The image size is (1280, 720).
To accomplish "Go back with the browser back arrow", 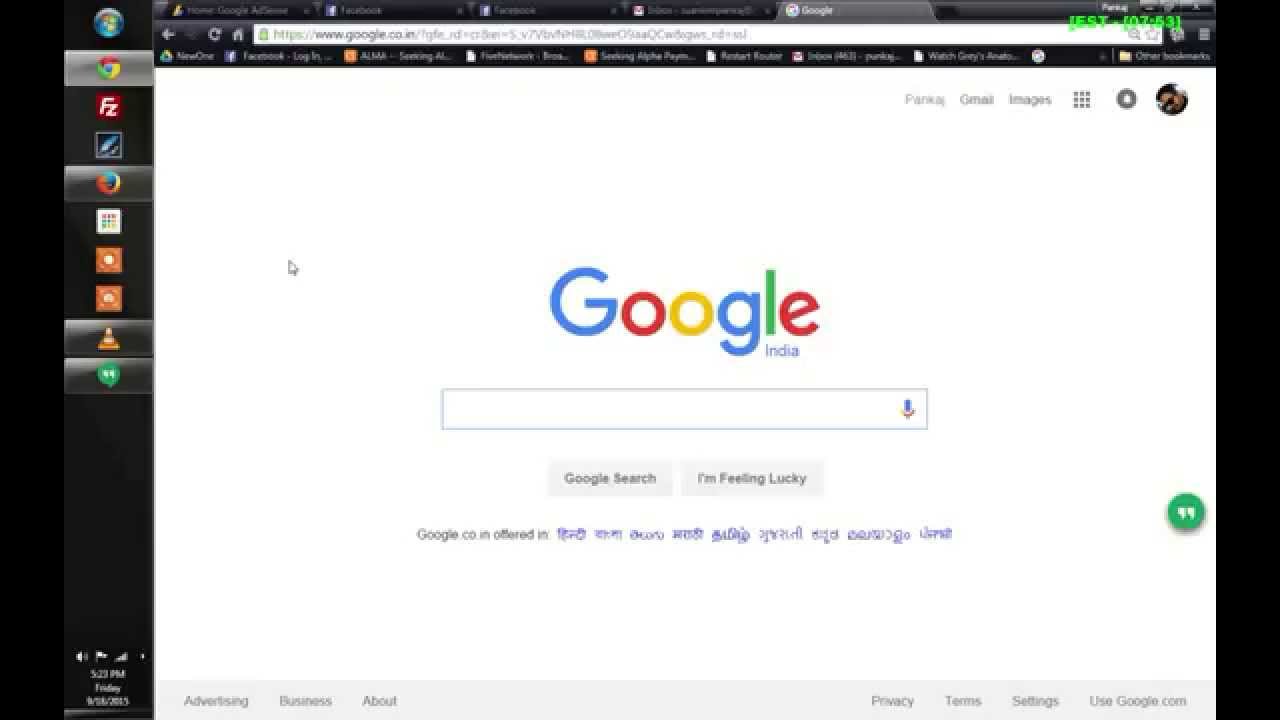I will point(168,34).
